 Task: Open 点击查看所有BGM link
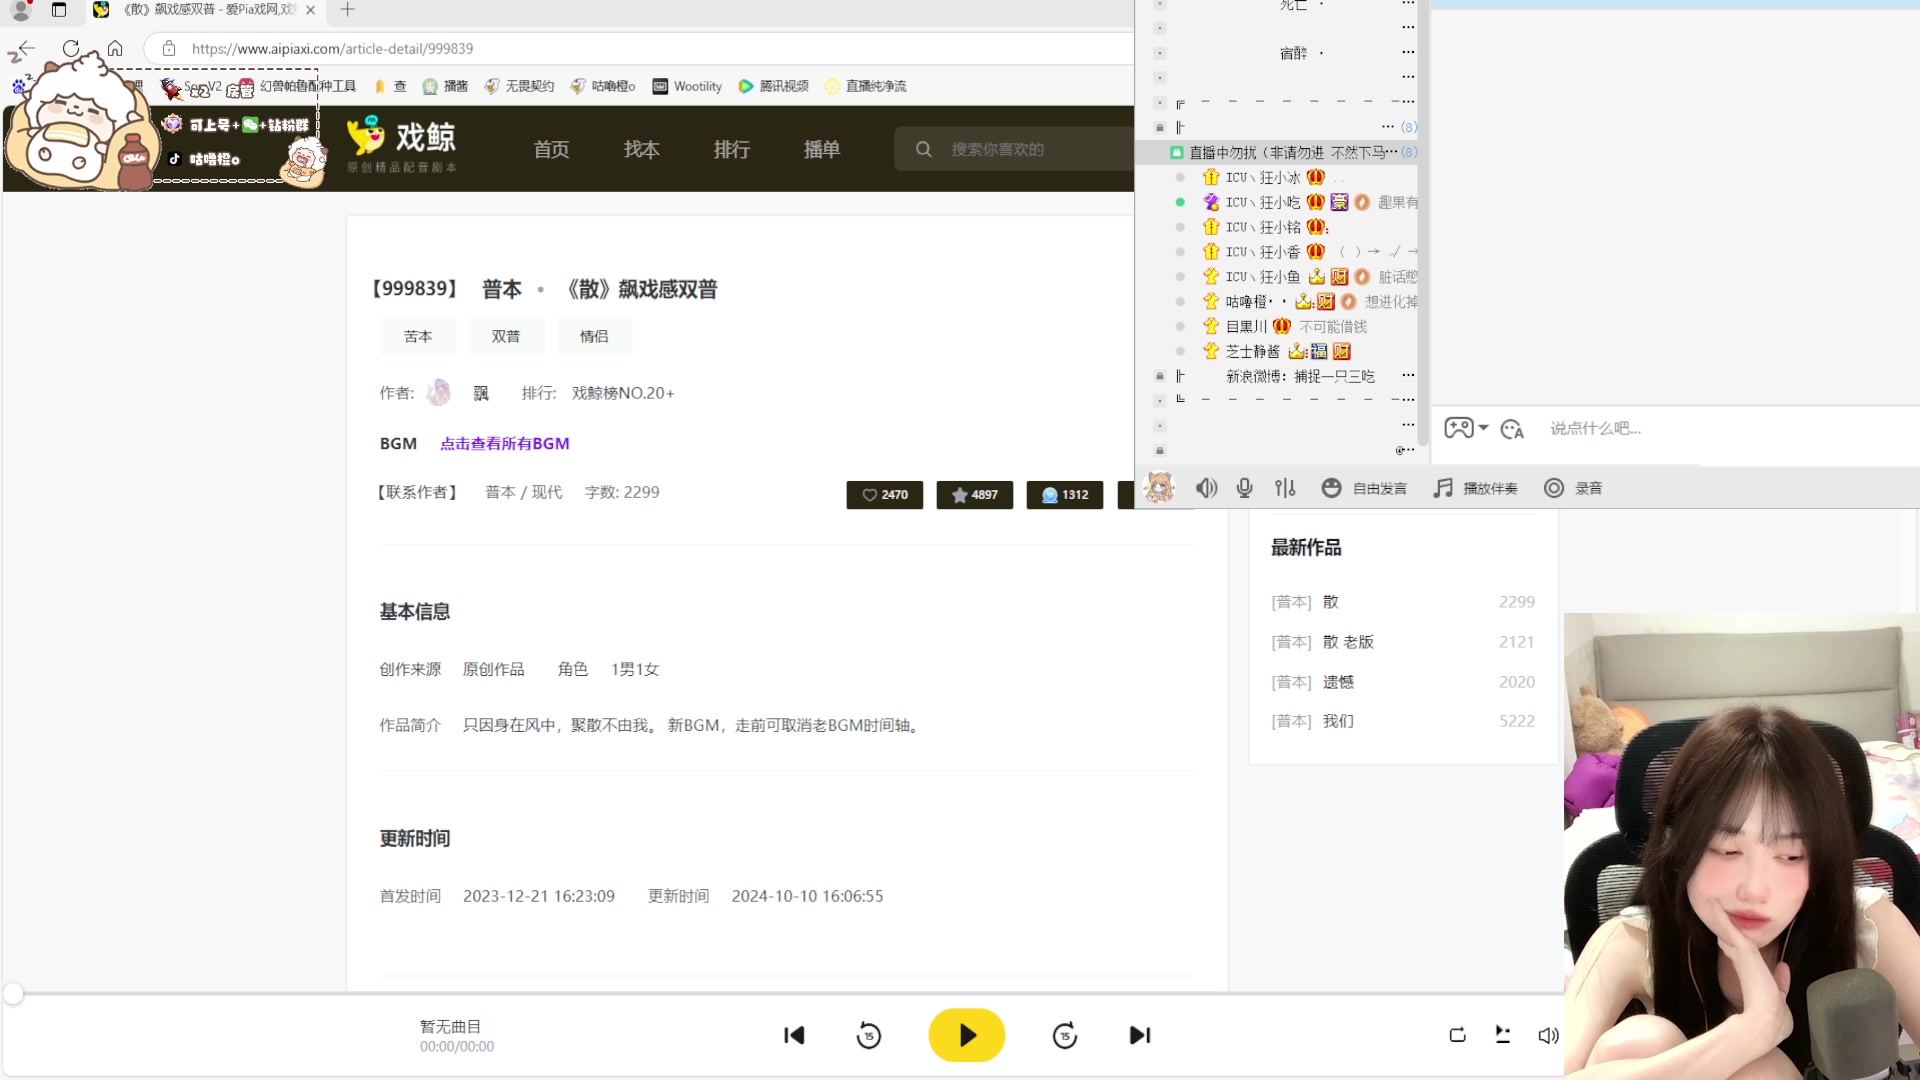click(x=505, y=443)
